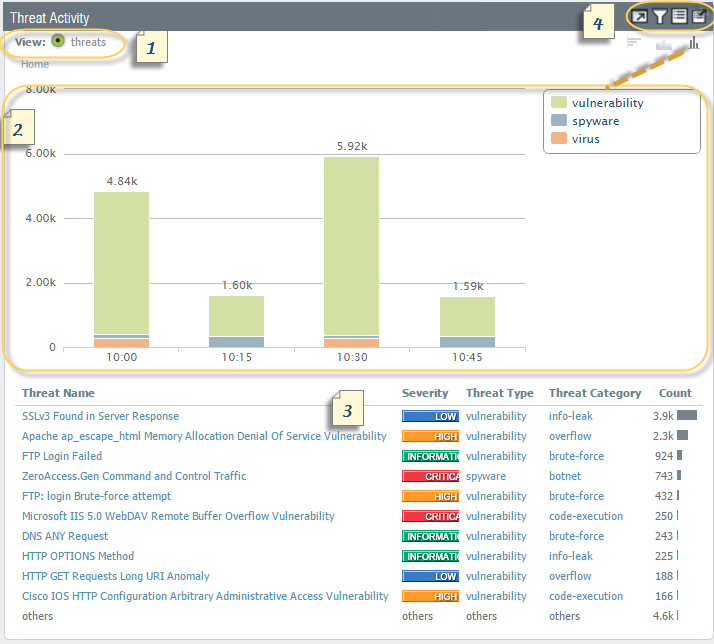Image resolution: width=714 pixels, height=644 pixels.
Task: Click the jump-to-logs arrow icon in header
Action: click(640, 16)
